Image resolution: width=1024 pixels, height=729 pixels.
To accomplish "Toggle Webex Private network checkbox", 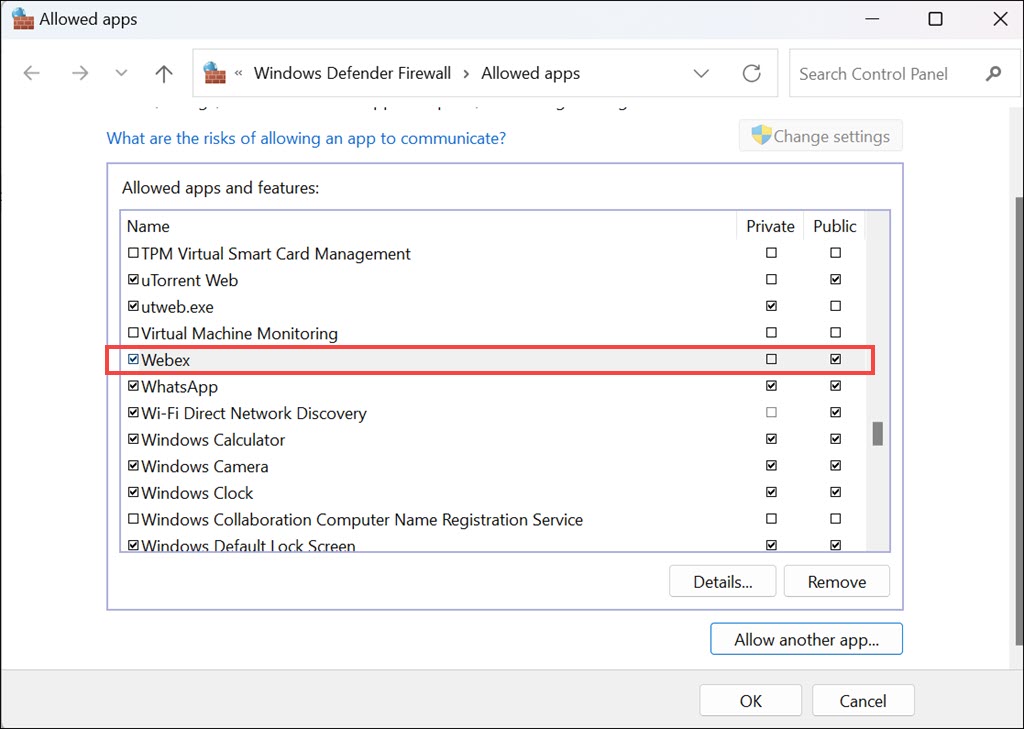I will point(771,359).
